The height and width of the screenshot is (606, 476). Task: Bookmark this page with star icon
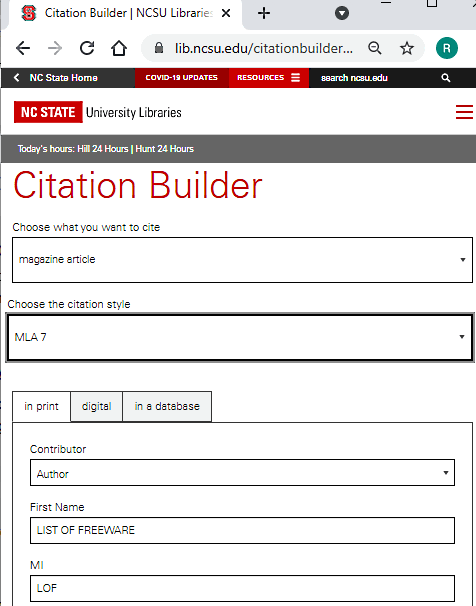coord(406,48)
